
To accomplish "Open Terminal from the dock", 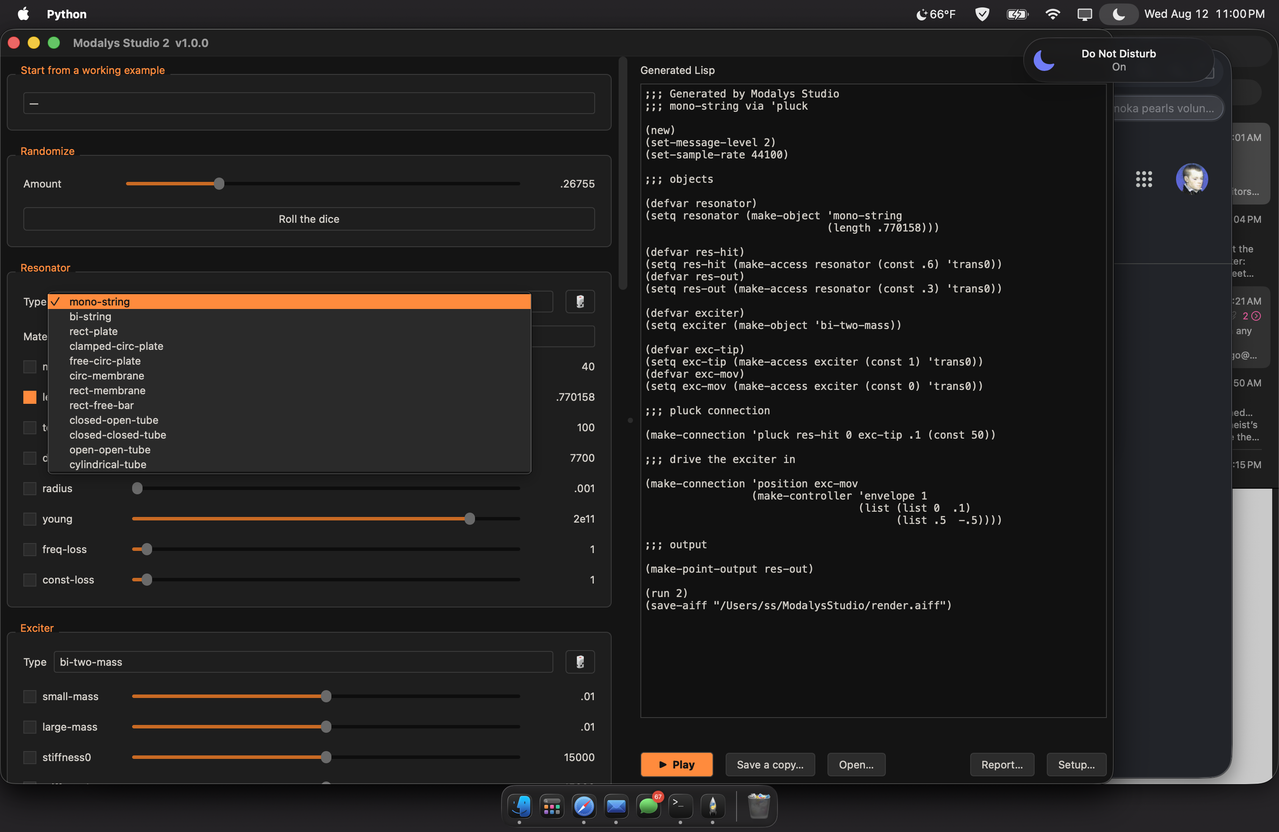I will click(680, 805).
